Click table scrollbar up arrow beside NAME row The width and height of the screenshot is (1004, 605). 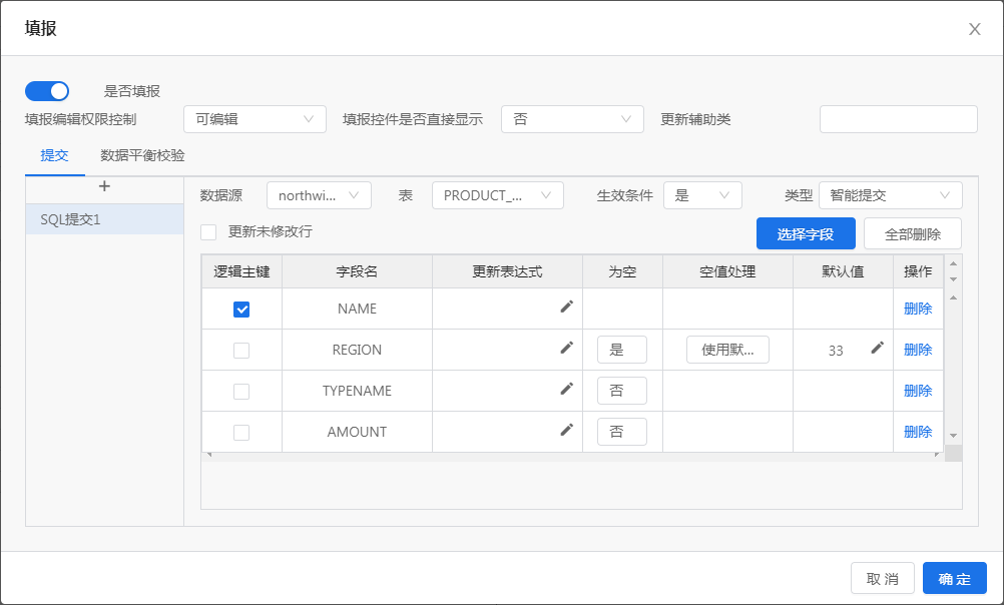pos(953,298)
